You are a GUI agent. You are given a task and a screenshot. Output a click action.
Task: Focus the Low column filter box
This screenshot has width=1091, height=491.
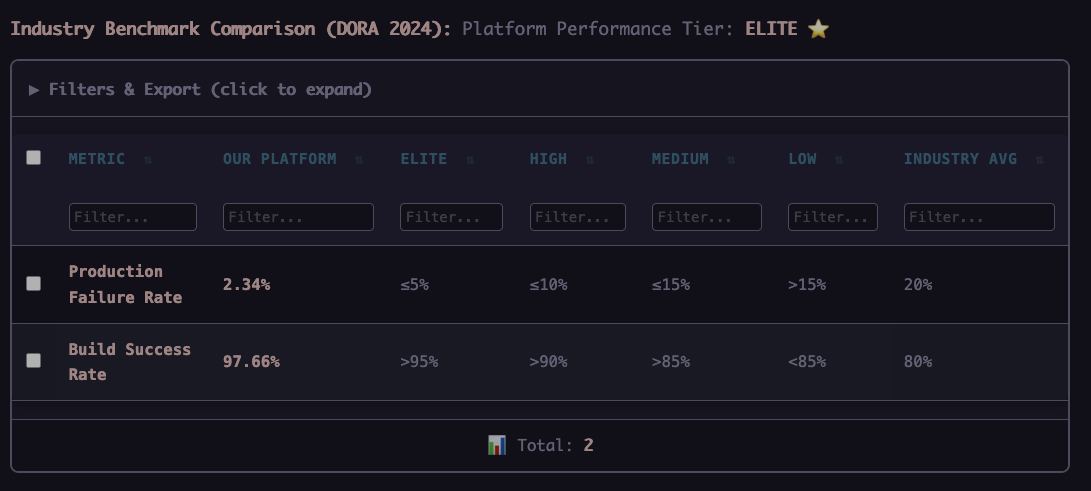(x=833, y=217)
